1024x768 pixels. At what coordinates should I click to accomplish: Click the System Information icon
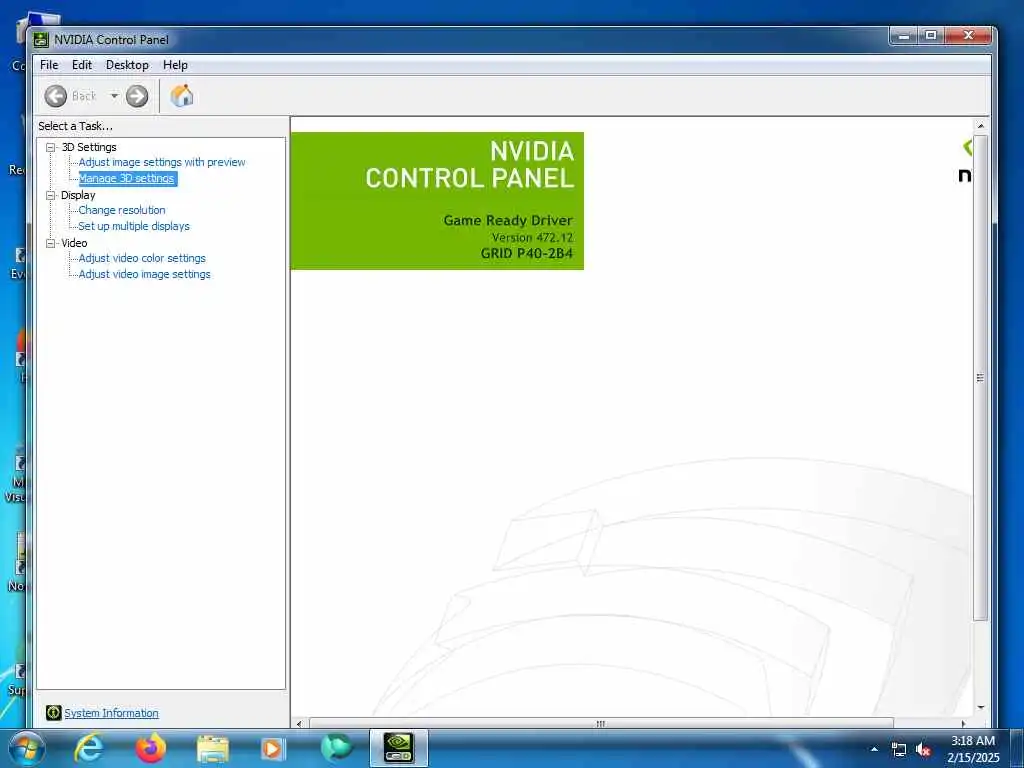click(54, 712)
